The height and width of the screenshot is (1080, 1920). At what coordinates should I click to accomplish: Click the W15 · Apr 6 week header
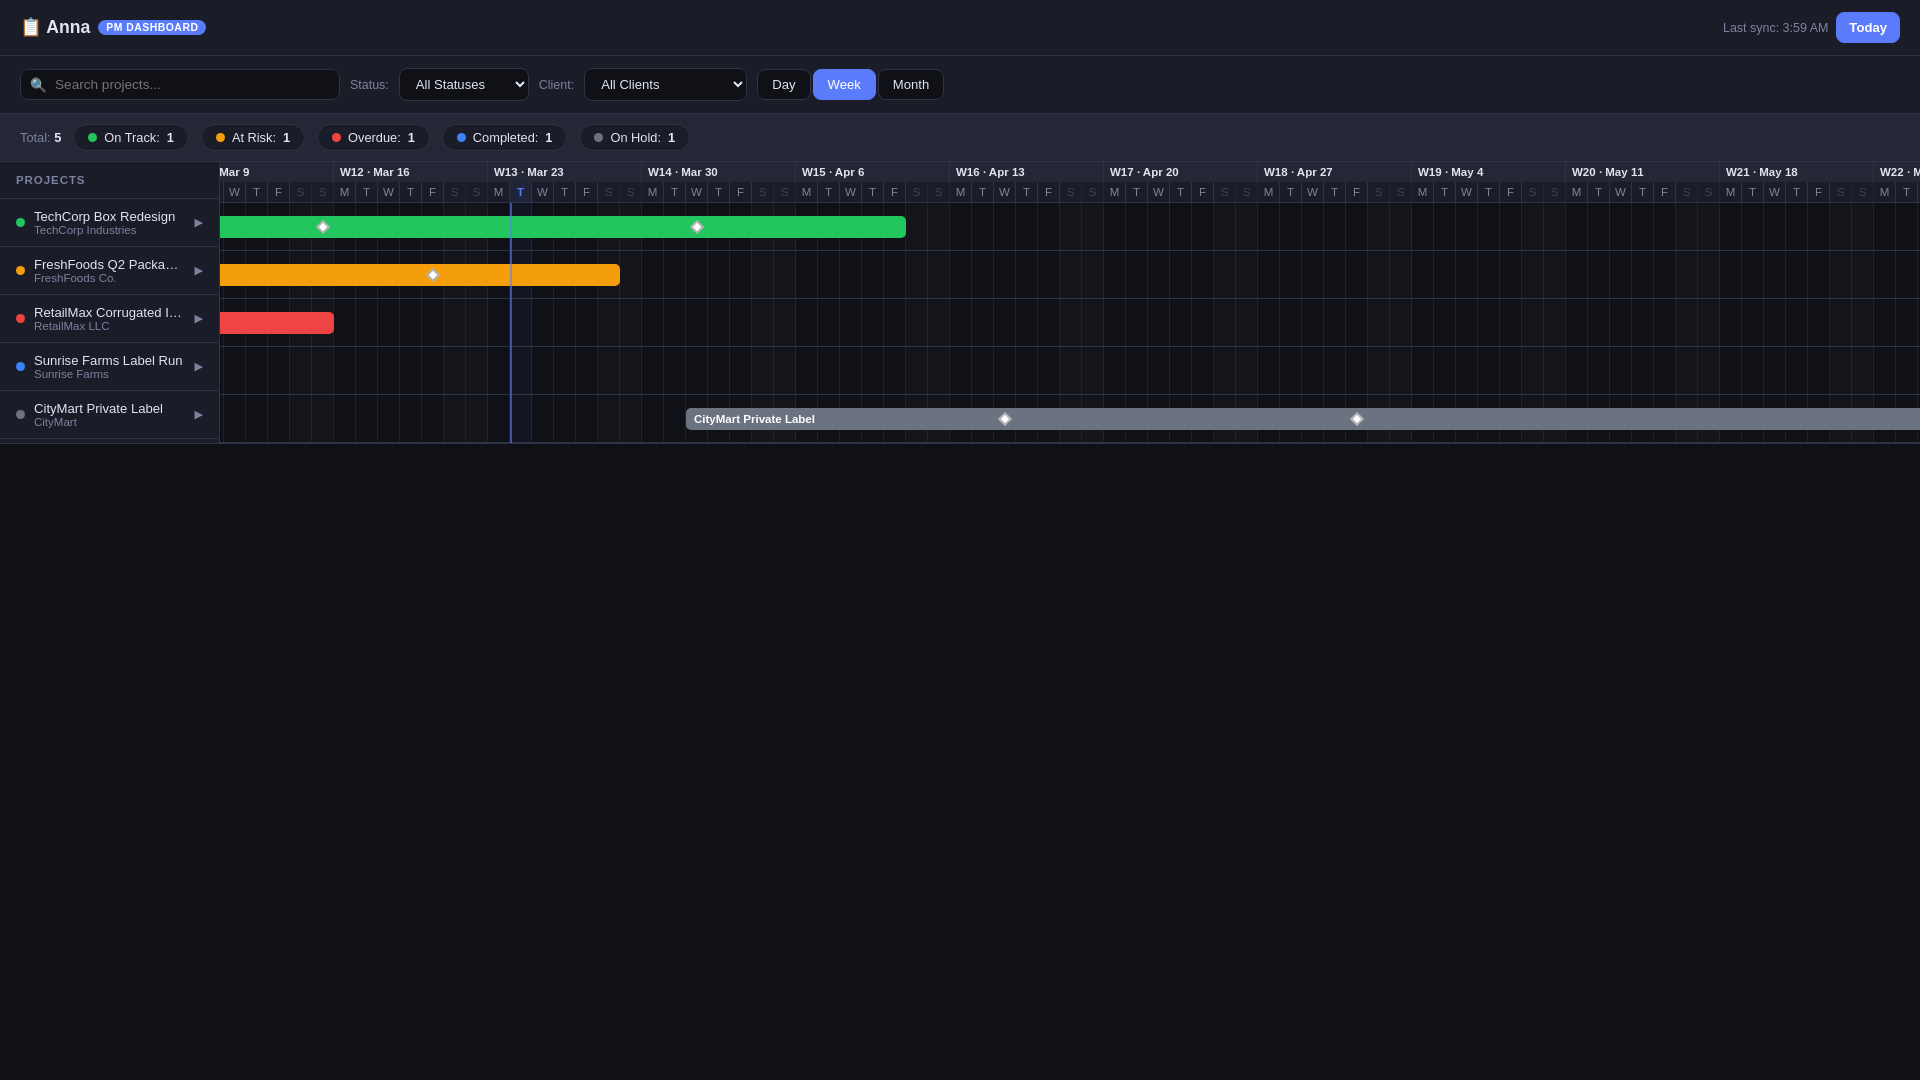tap(873, 172)
